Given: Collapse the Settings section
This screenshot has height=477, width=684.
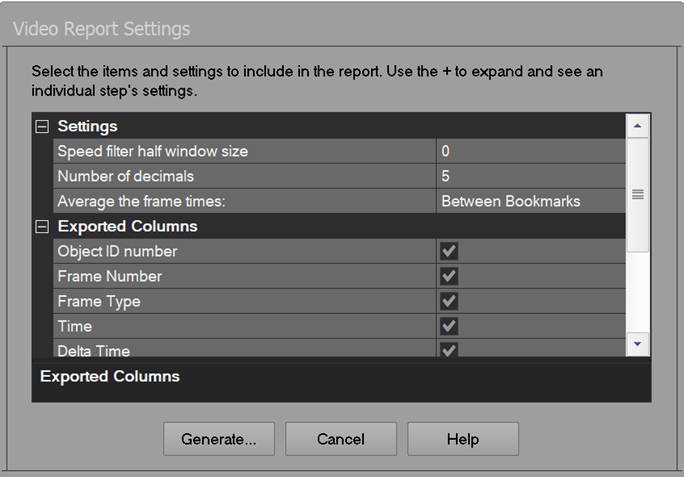Looking at the screenshot, I should [x=42, y=127].
